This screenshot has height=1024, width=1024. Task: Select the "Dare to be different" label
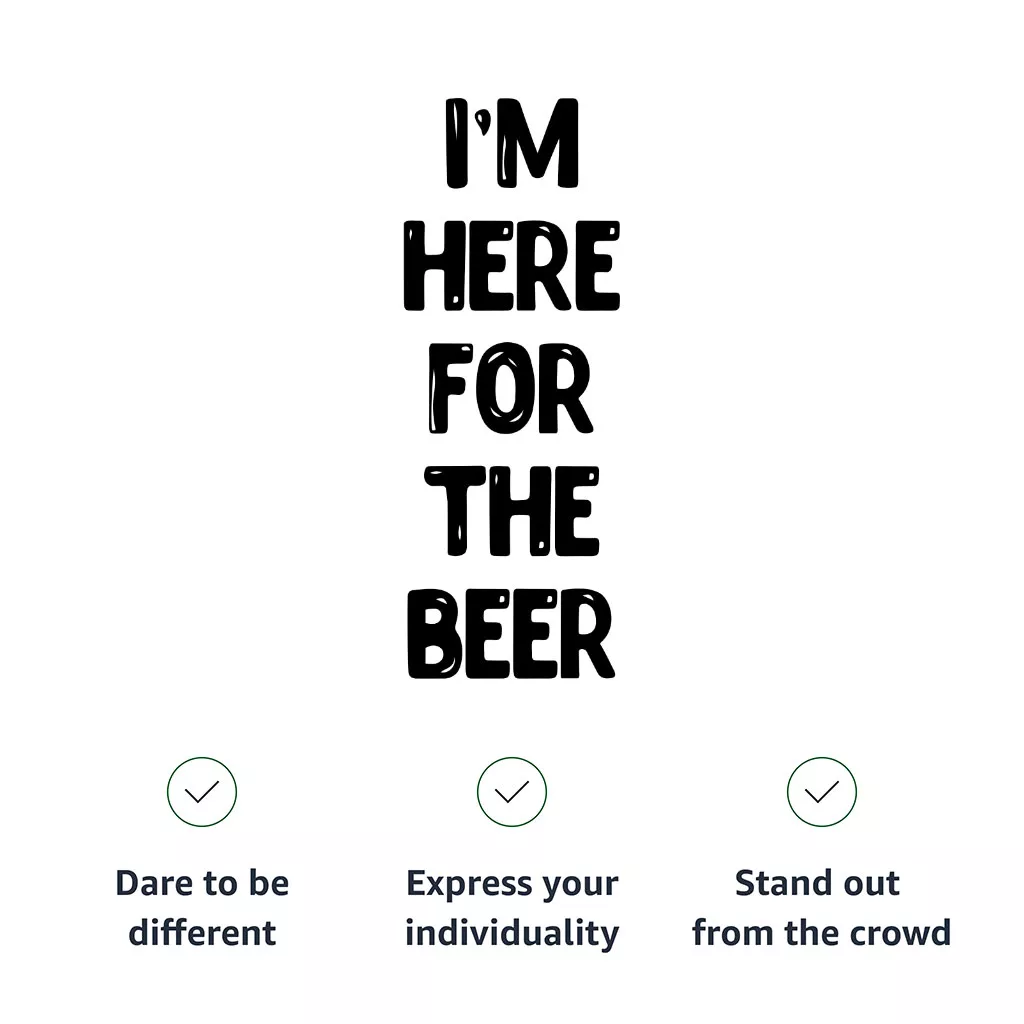pos(202,908)
